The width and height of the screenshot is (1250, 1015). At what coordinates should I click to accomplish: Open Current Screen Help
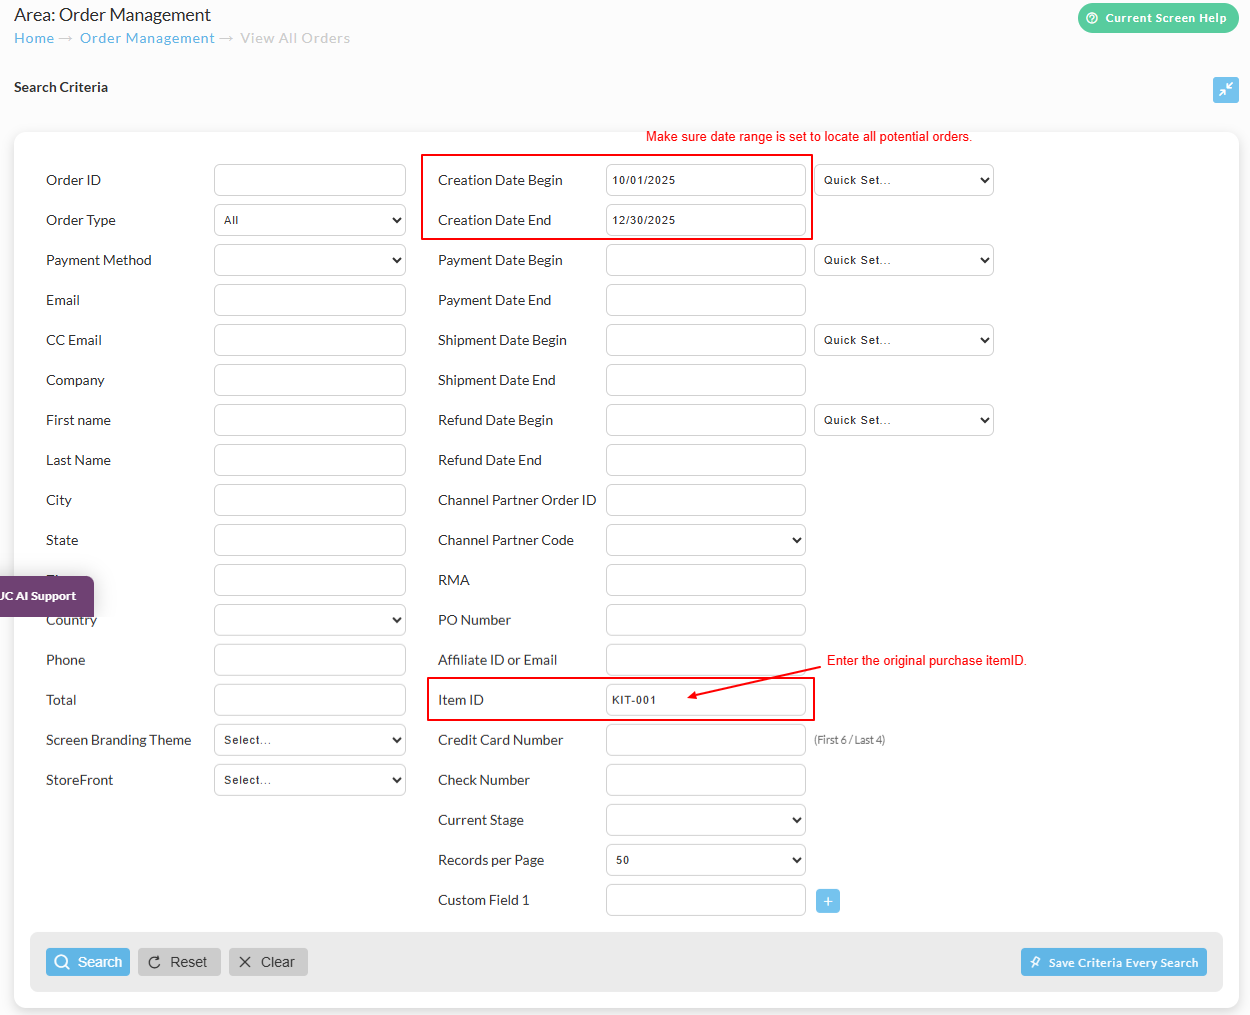pyautogui.click(x=1158, y=18)
